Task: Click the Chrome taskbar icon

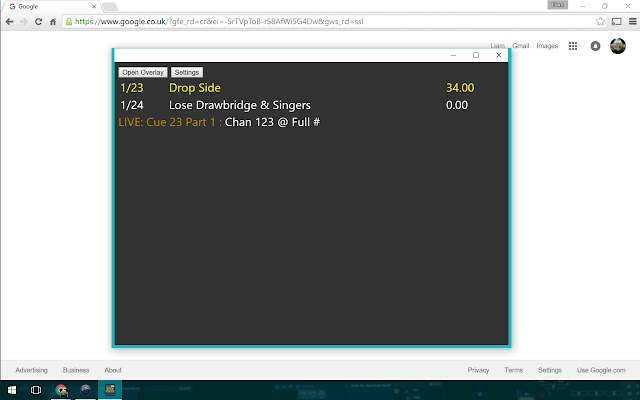Action: pos(61,390)
